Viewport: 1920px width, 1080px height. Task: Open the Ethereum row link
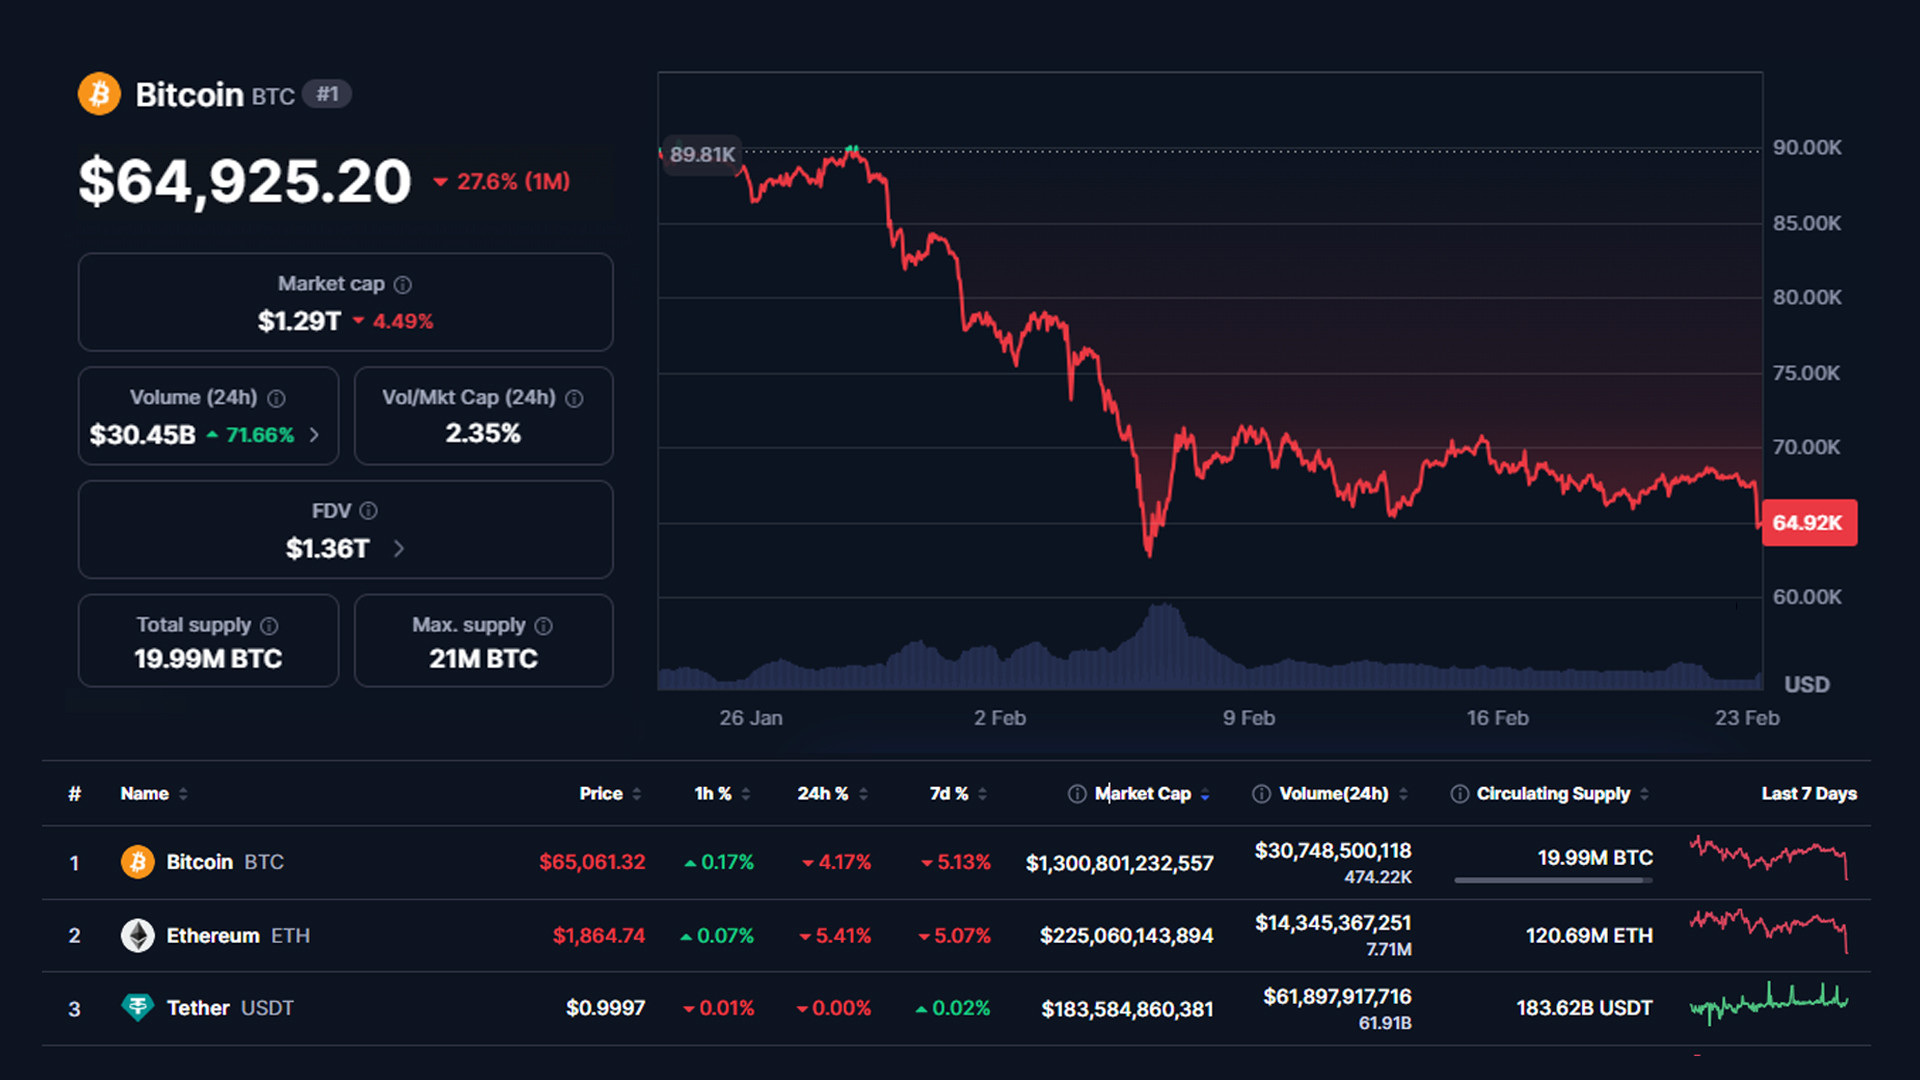[x=212, y=936]
